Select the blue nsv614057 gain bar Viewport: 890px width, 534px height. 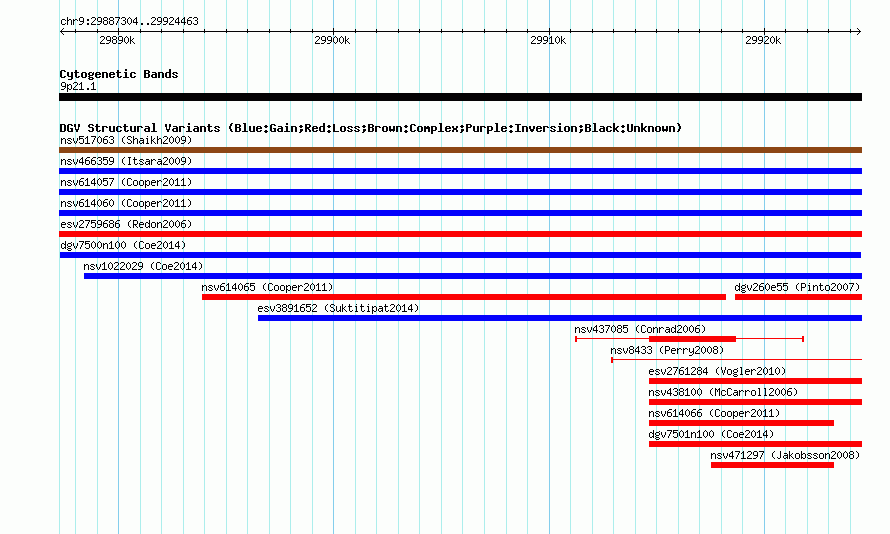click(x=460, y=192)
